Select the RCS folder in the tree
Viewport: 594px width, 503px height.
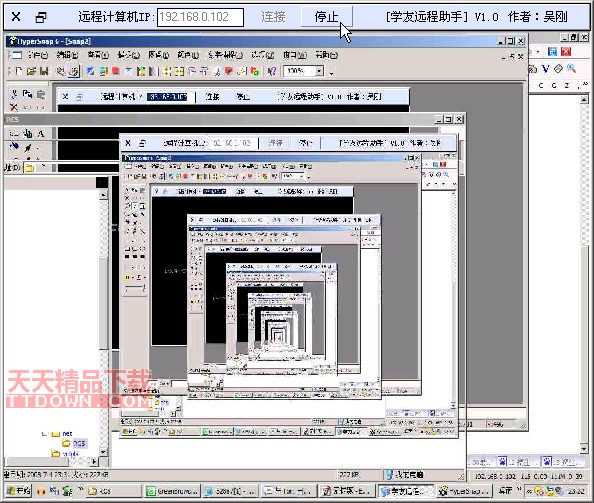click(x=79, y=443)
